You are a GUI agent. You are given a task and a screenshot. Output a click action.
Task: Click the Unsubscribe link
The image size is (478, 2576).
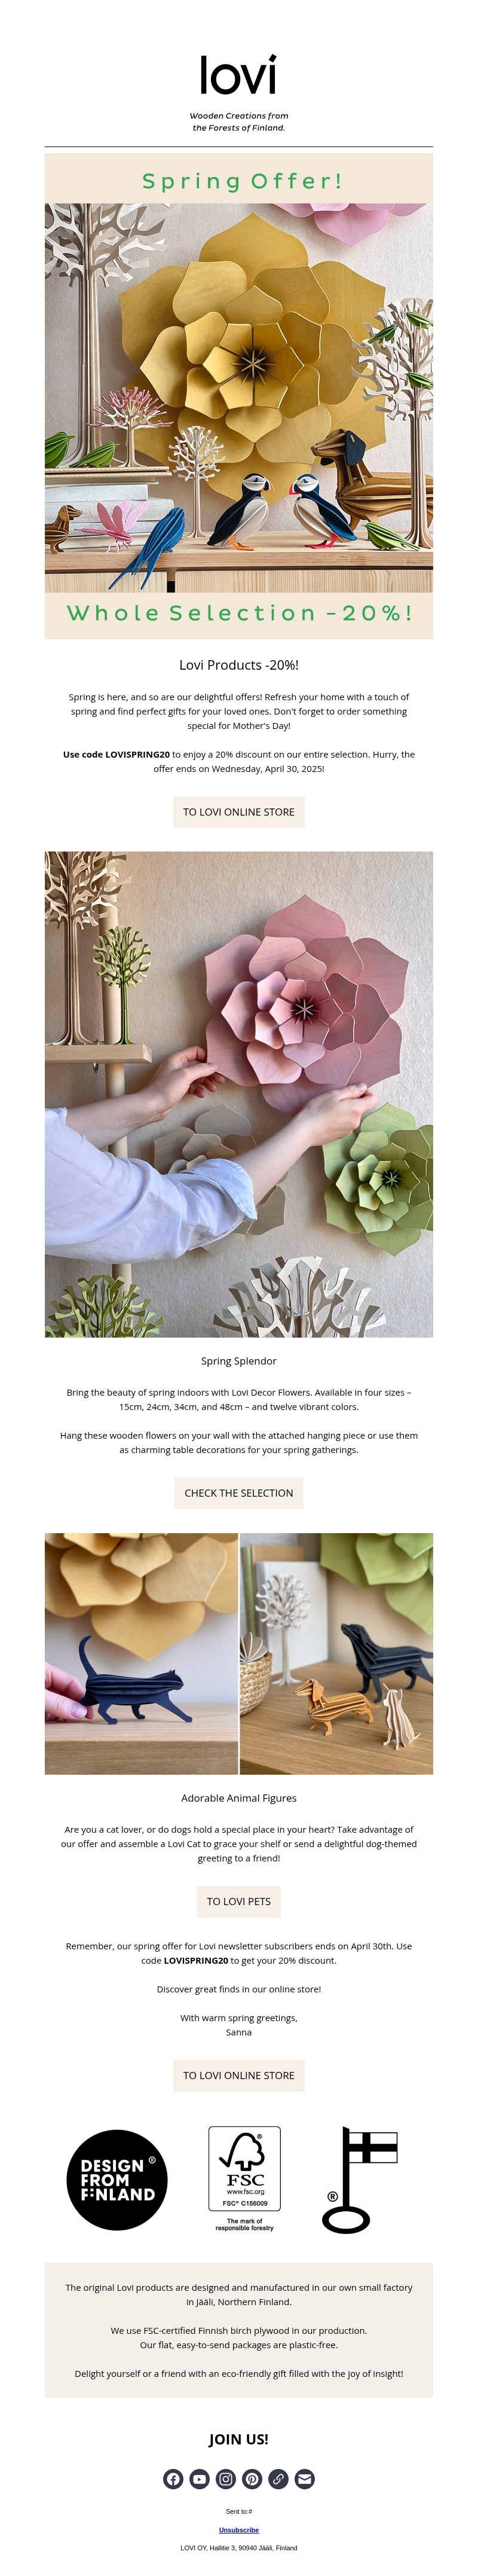tap(239, 2530)
